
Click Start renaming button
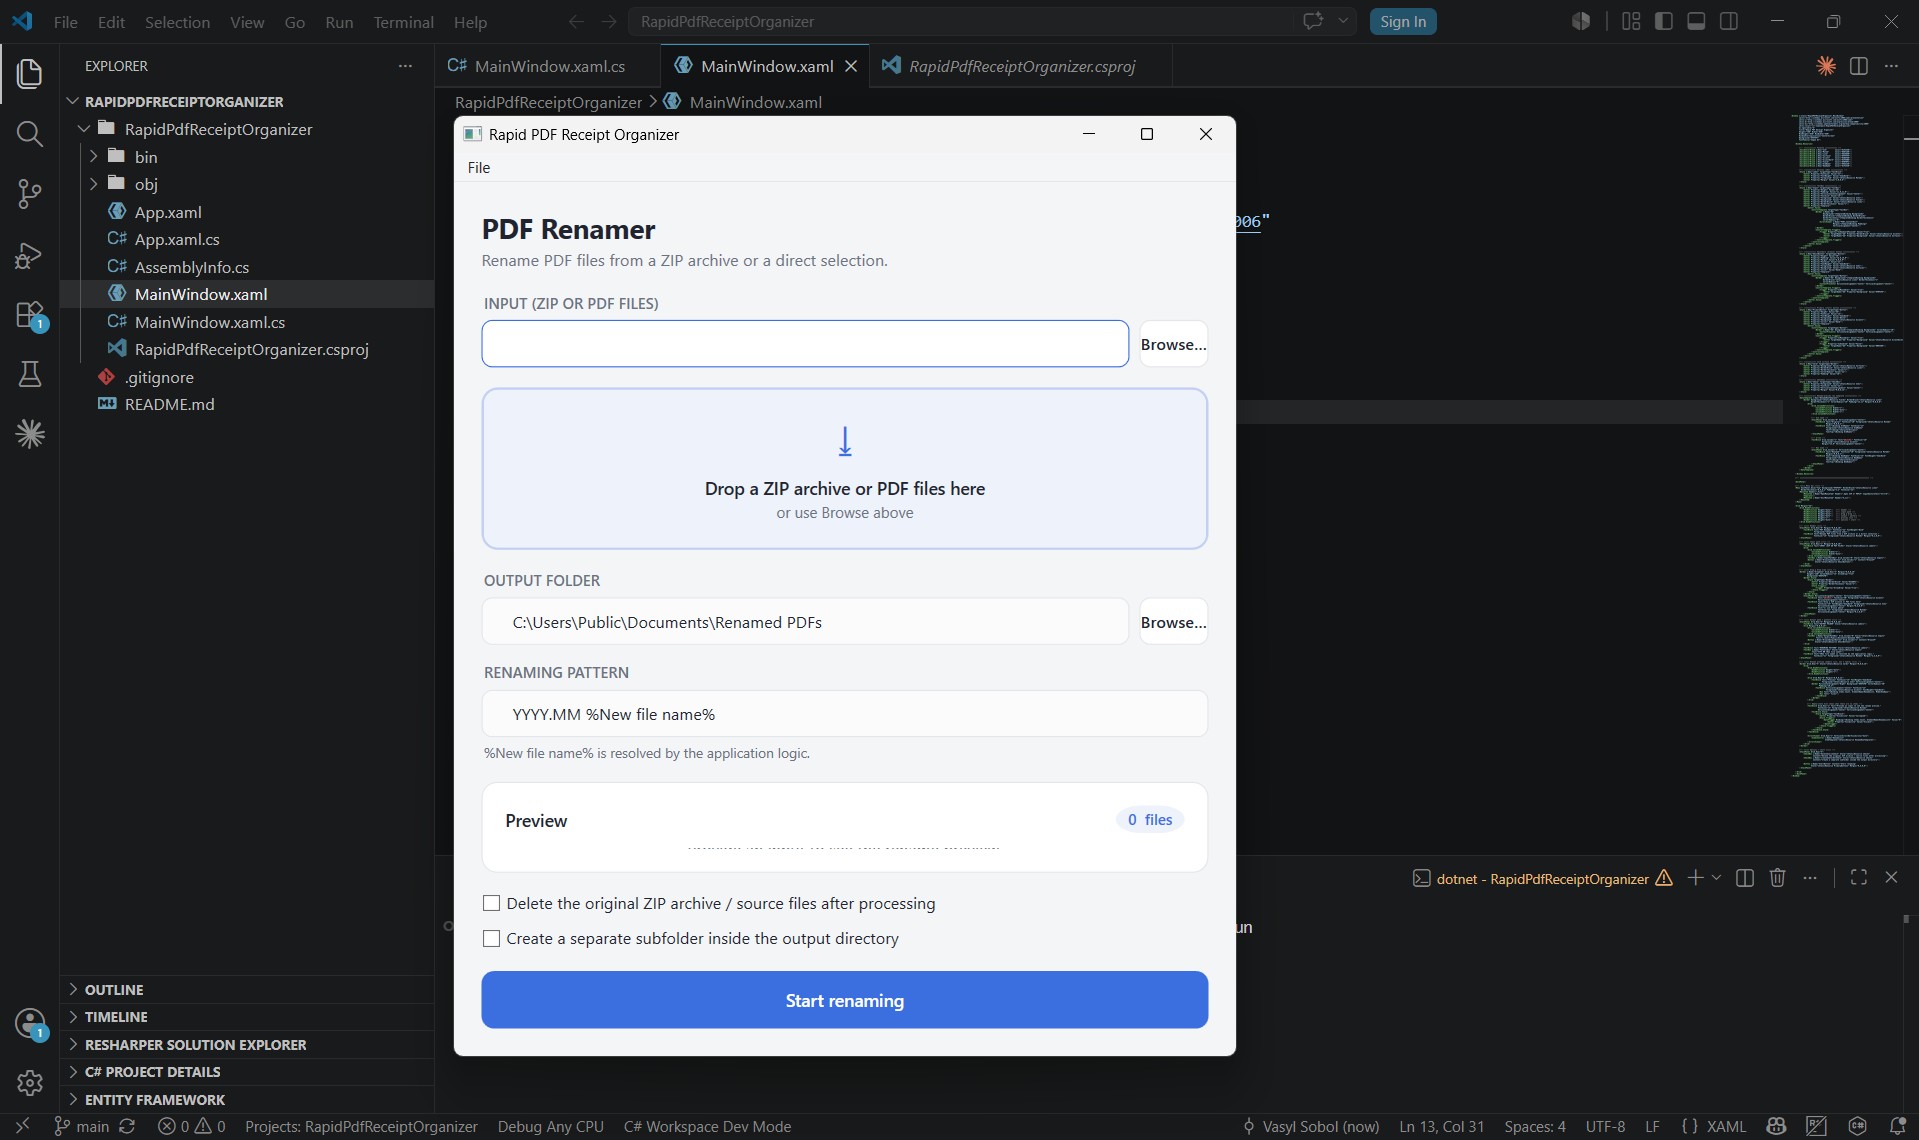(x=844, y=1000)
